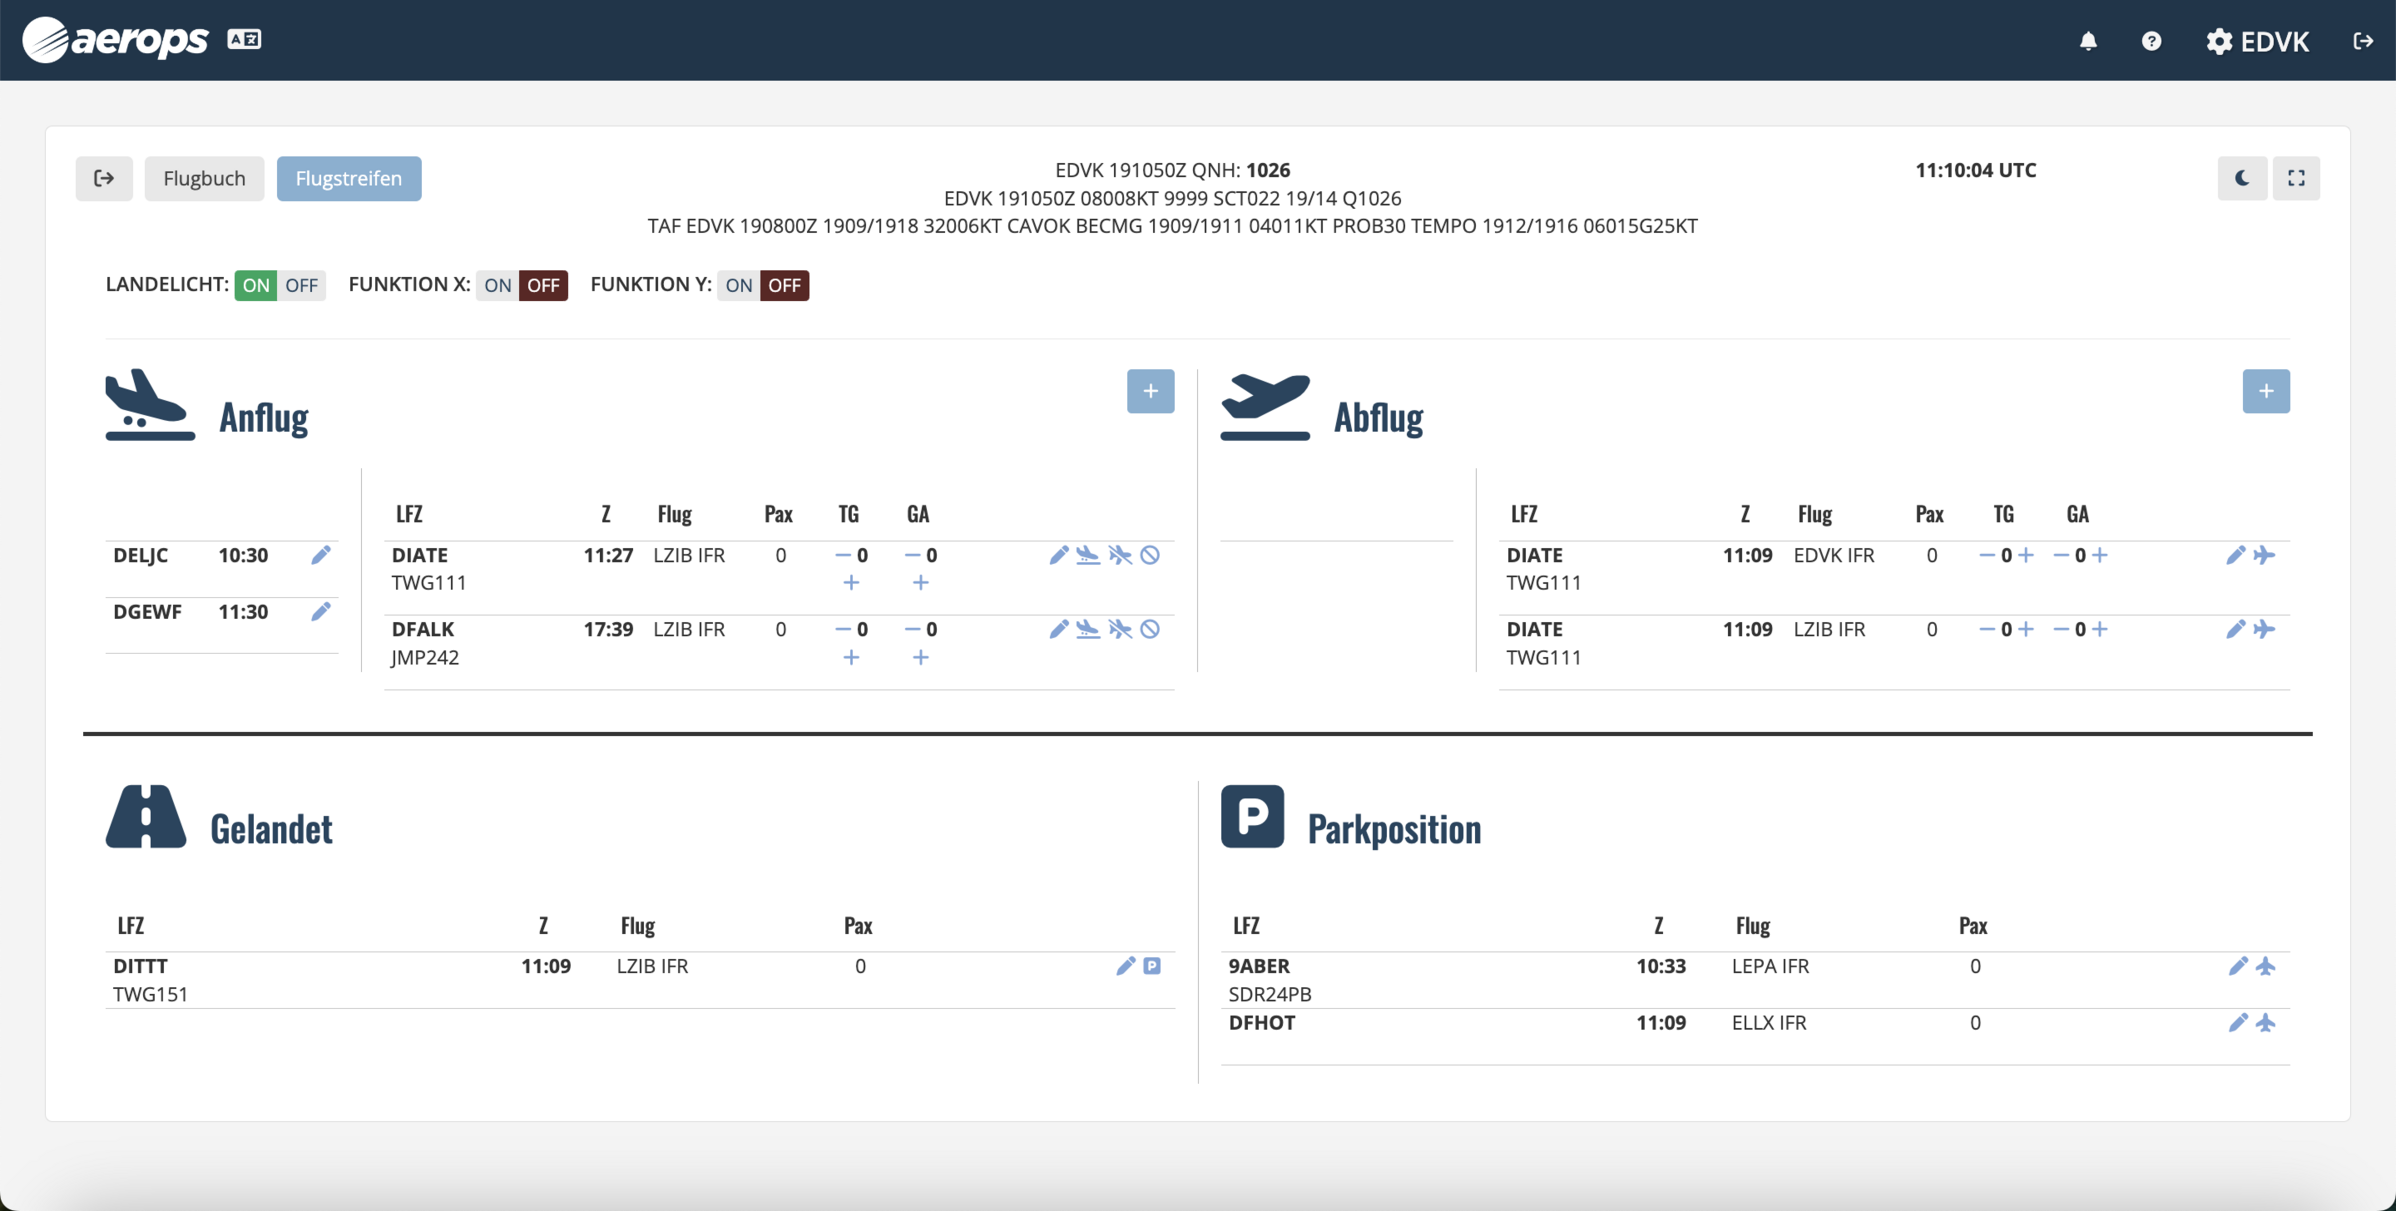Click crossed-out plane icon for DFALK JMP242

click(x=1120, y=629)
